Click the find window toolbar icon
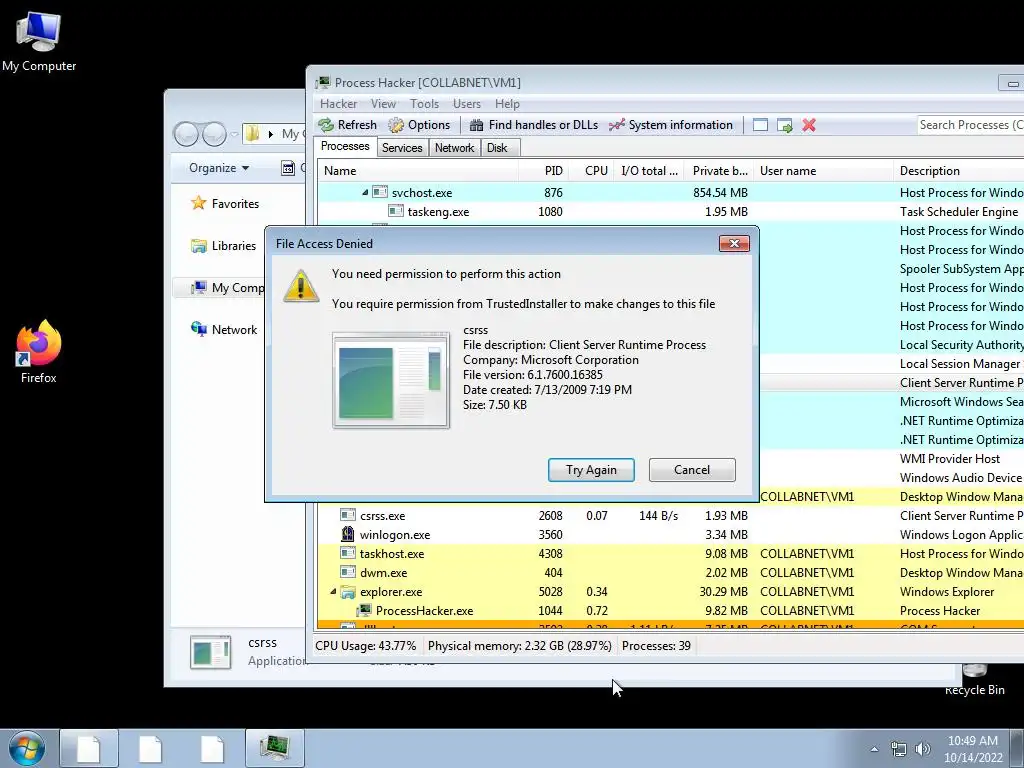The image size is (1024, 768). coord(760,125)
